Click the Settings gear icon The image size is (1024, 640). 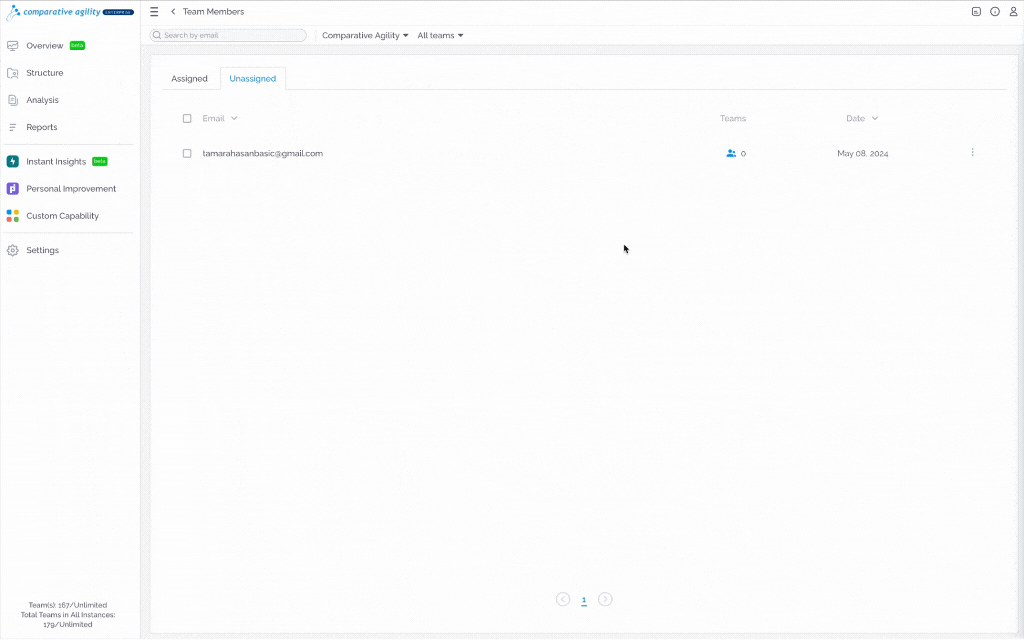pos(12,250)
